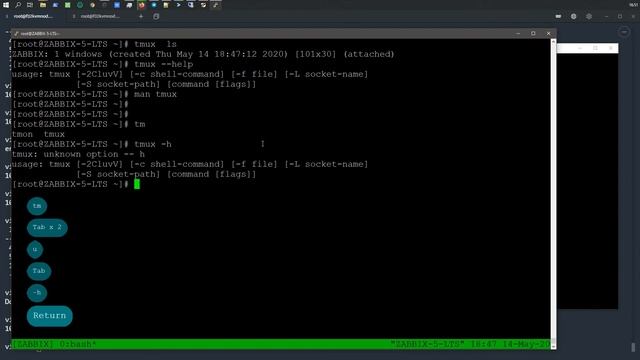Image resolution: width=640 pixels, height=360 pixels.
Task: Click the 'man tmux' command line
Action: click(x=94, y=94)
